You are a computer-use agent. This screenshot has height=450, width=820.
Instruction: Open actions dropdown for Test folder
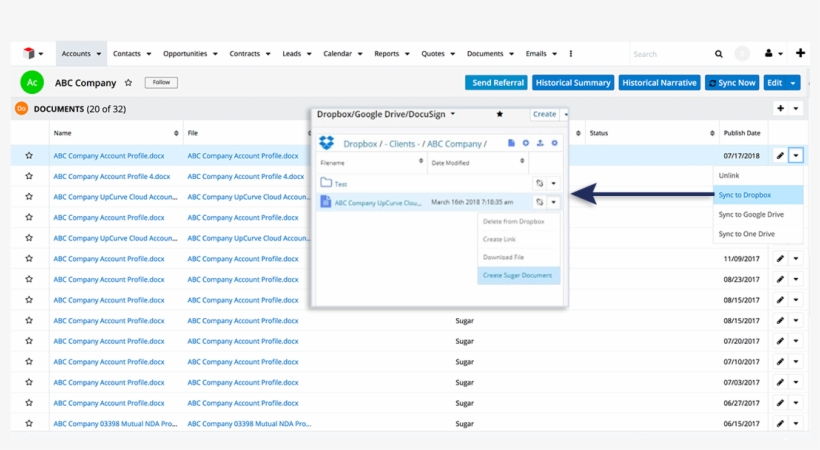tap(553, 183)
